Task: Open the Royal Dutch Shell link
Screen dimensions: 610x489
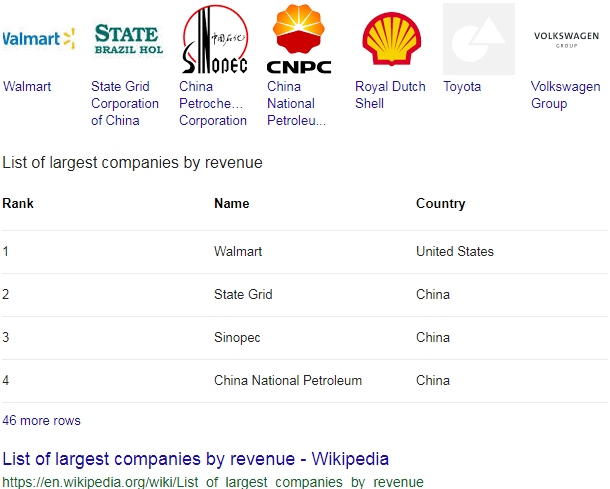Action: click(390, 95)
